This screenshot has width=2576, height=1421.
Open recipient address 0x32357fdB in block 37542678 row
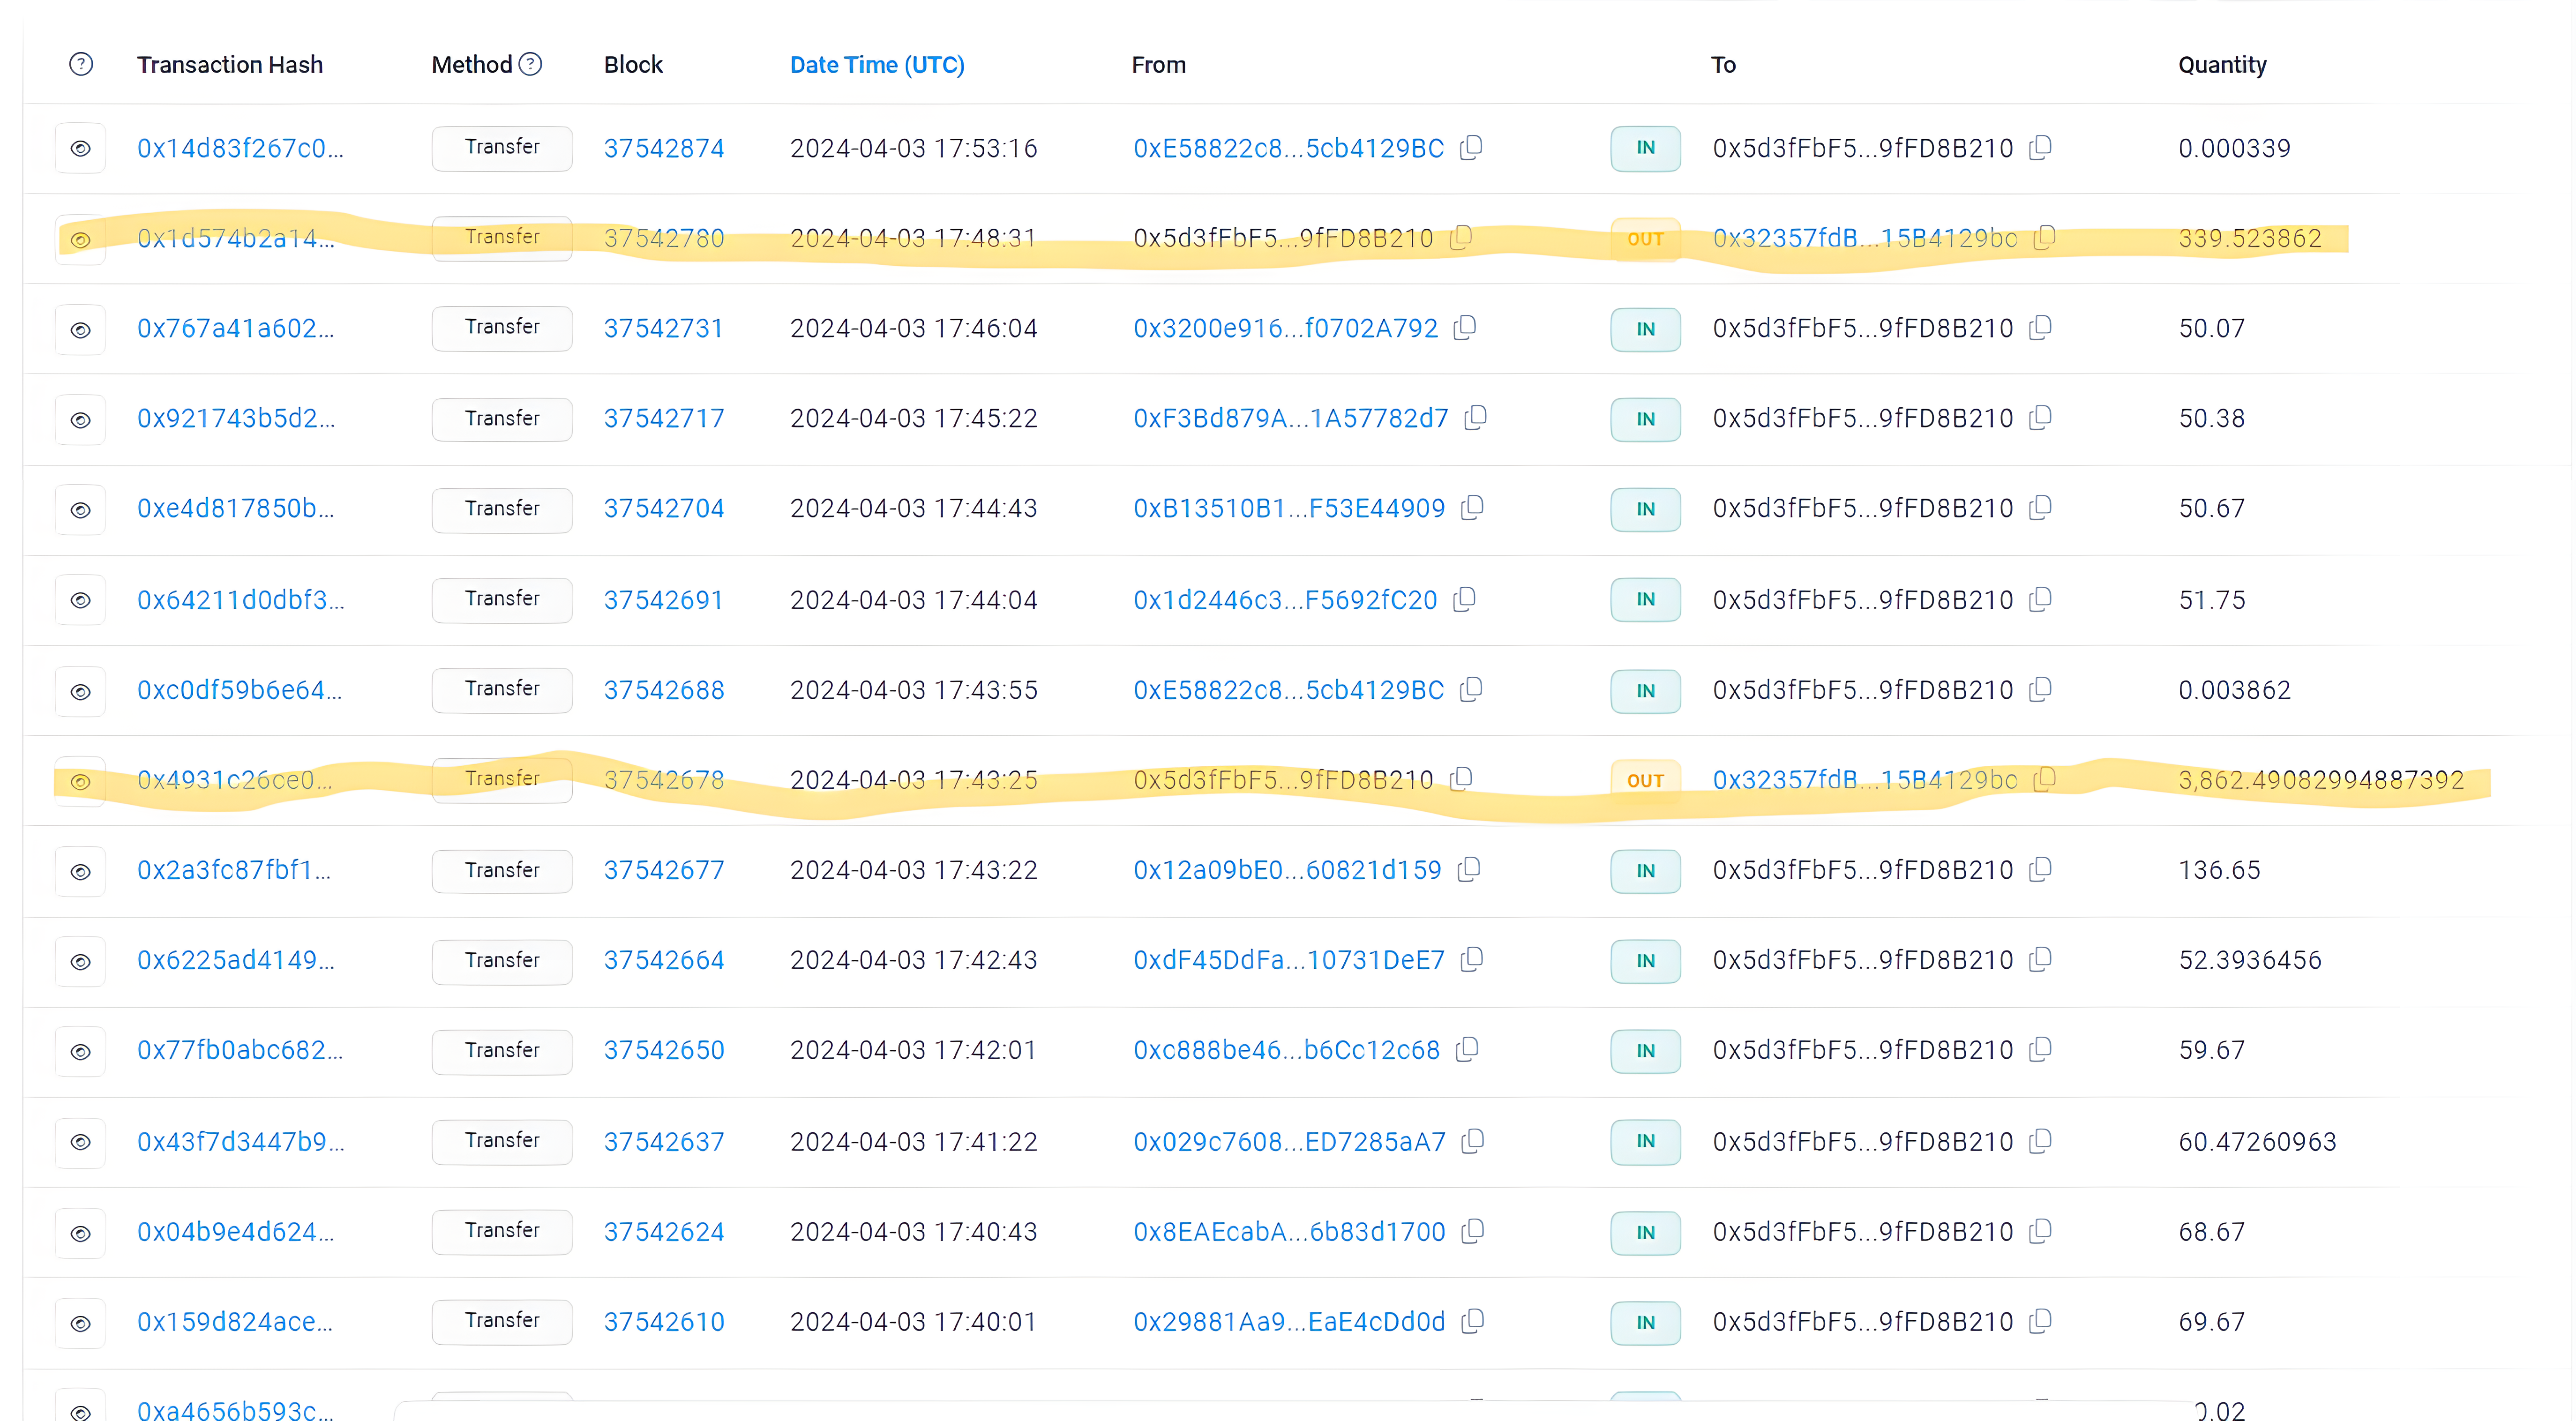[x=1864, y=780]
